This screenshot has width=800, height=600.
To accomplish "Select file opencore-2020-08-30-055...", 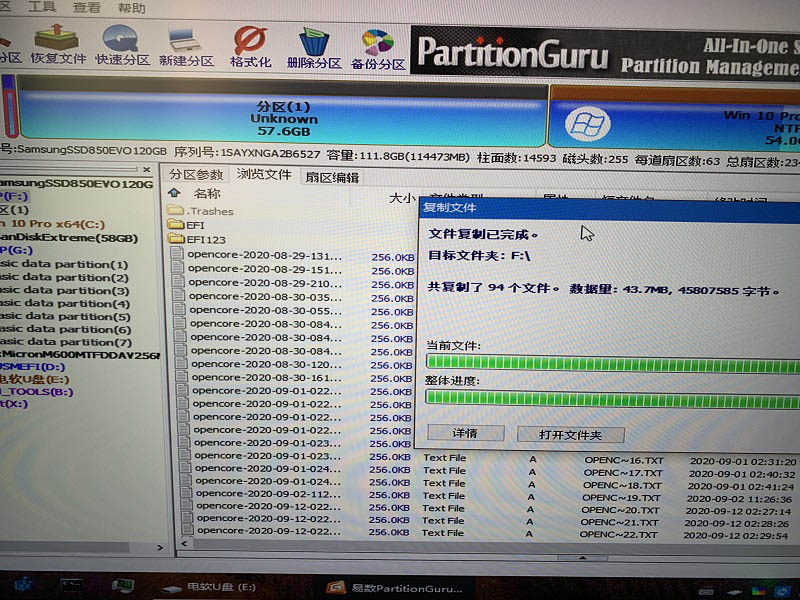I will pos(266,310).
